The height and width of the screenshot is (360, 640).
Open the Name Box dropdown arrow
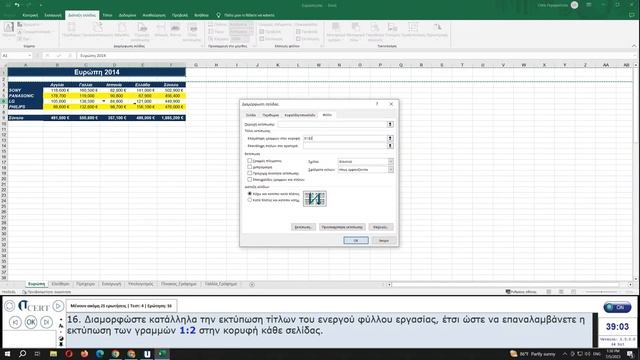coord(29,56)
